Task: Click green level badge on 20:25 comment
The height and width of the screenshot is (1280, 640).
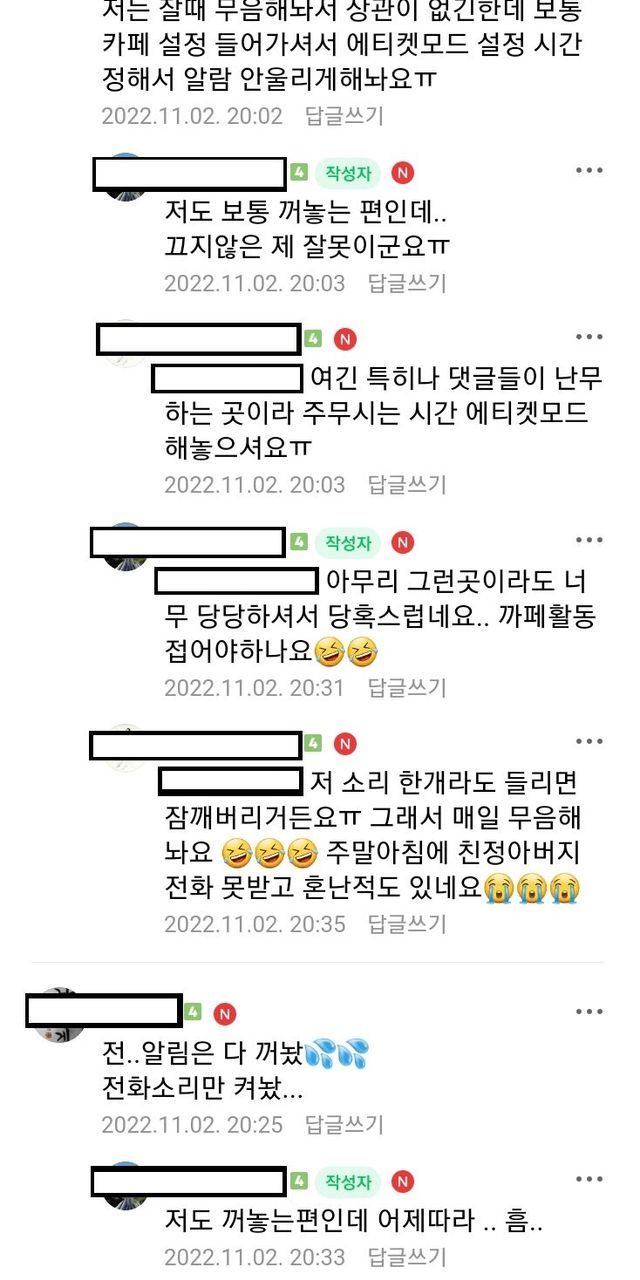Action: tap(192, 1013)
